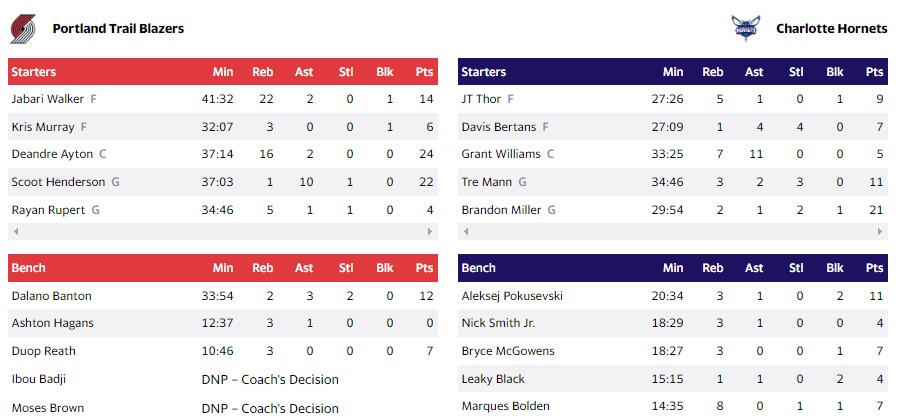
Task: Select Deandre Ayton in Blazers starters
Action: tap(52, 155)
